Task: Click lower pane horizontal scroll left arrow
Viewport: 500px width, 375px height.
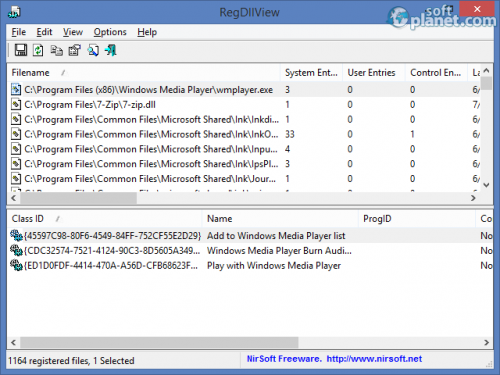Action: tap(14, 342)
